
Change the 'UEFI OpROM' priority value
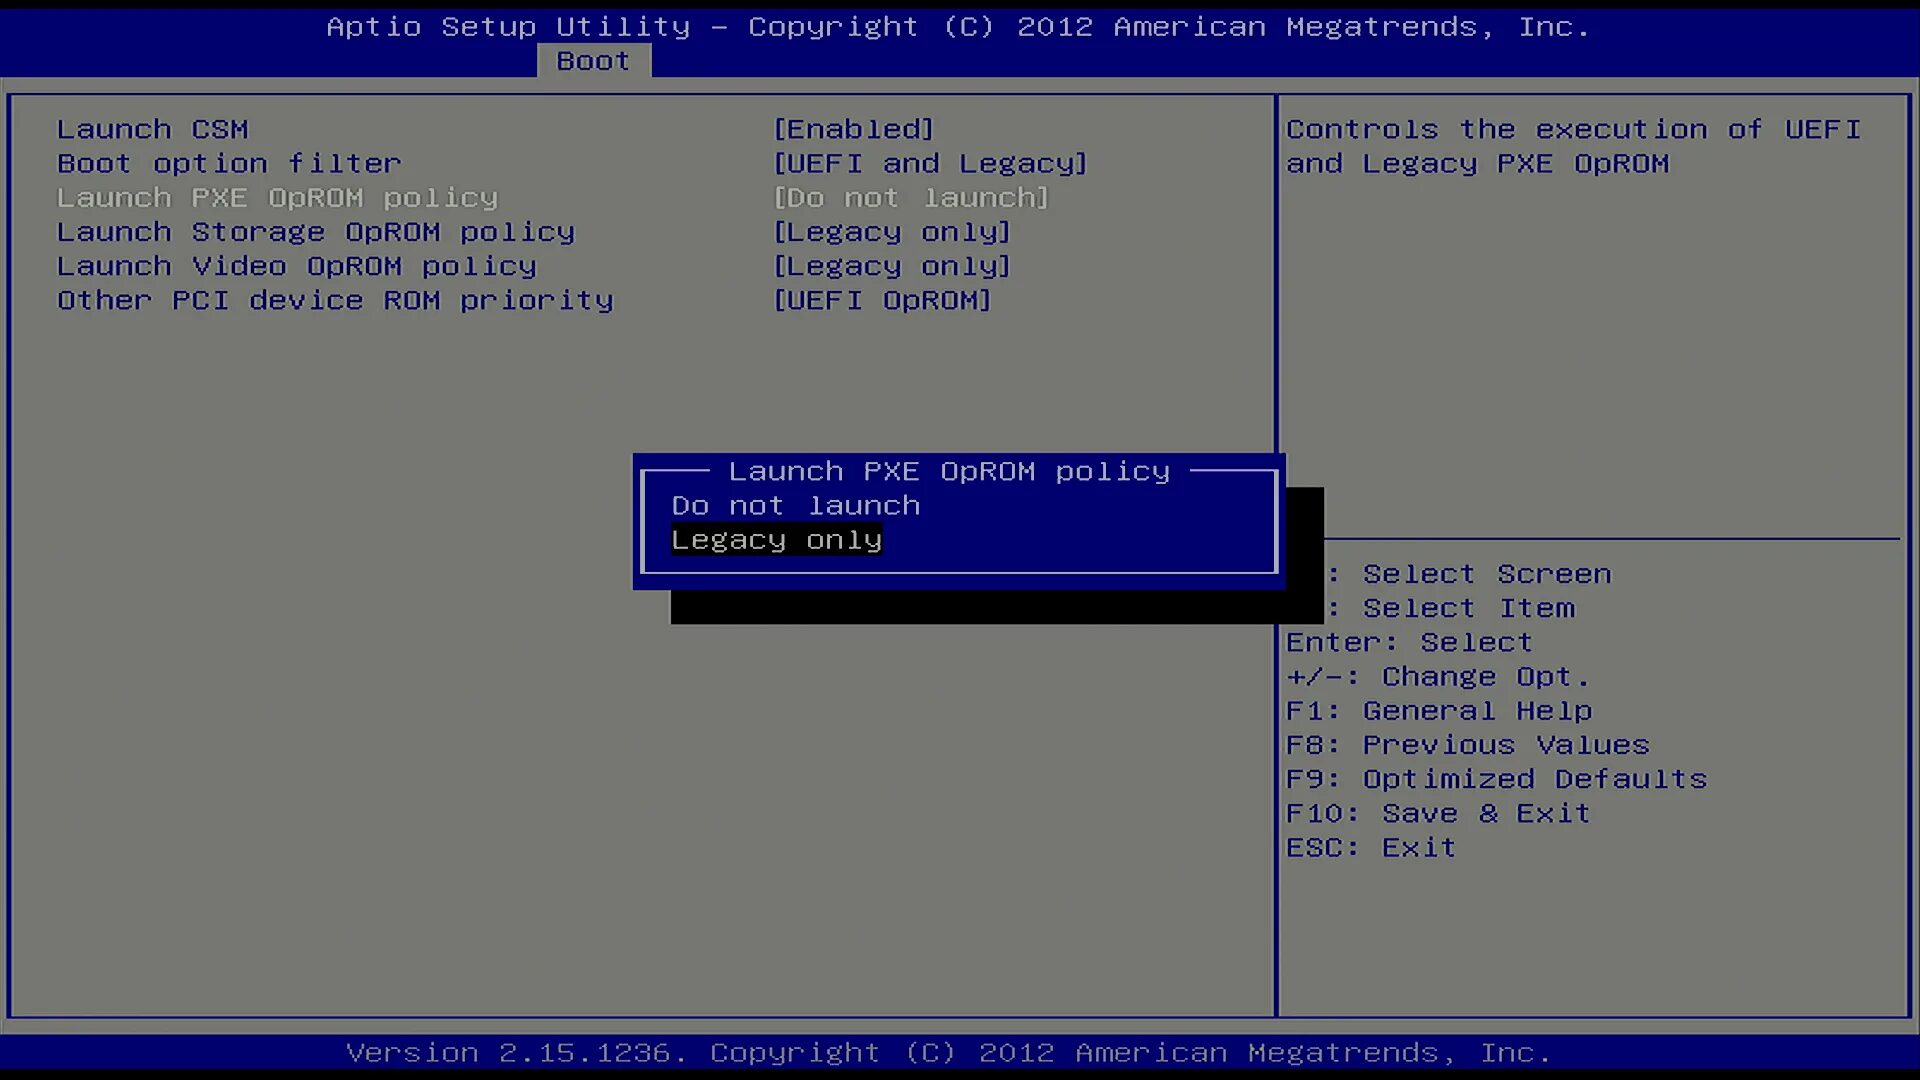882,300
